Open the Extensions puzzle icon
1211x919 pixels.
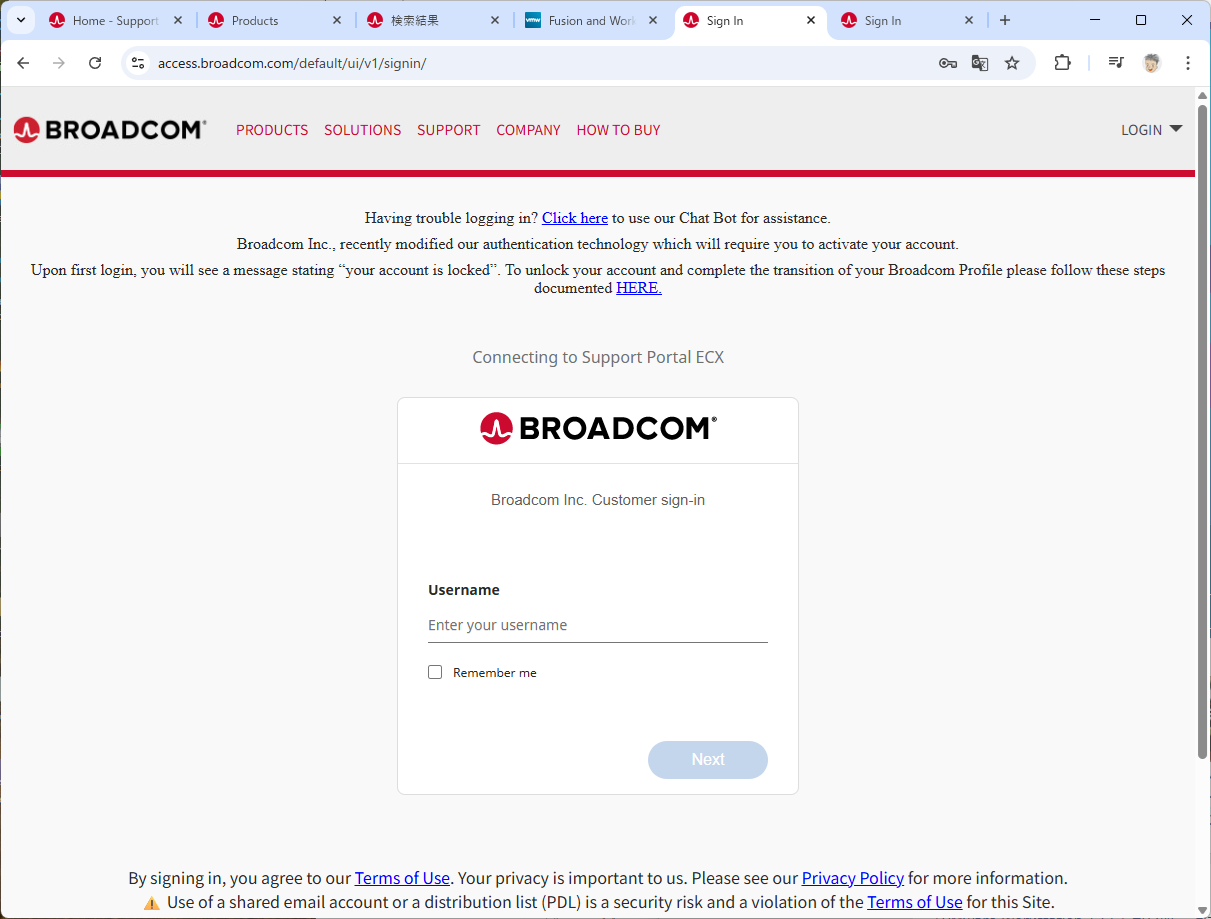tap(1063, 63)
